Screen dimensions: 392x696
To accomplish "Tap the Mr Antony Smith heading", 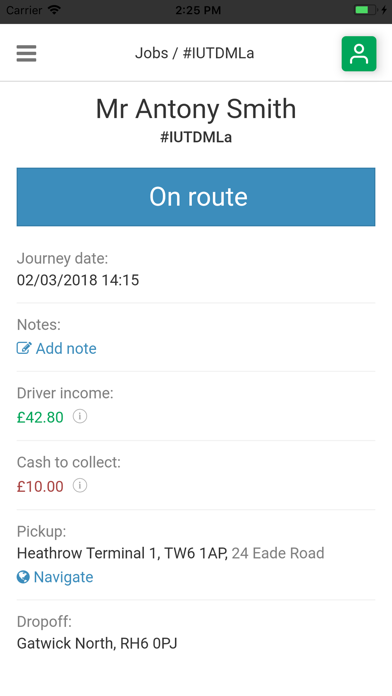I will coord(196,109).
